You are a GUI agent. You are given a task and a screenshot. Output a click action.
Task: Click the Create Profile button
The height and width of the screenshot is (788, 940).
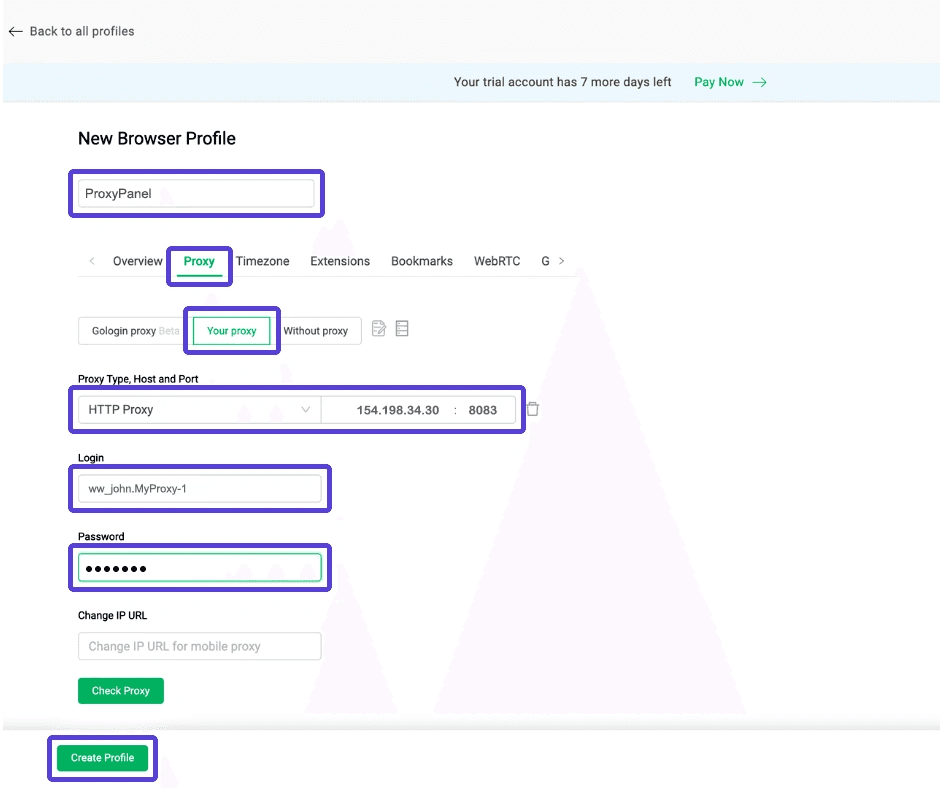102,758
